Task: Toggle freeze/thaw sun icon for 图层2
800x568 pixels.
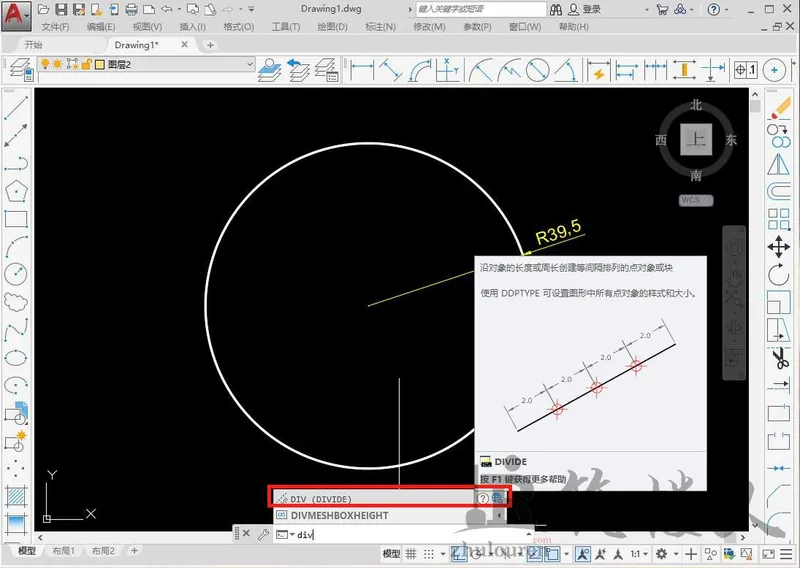Action: tap(58, 64)
